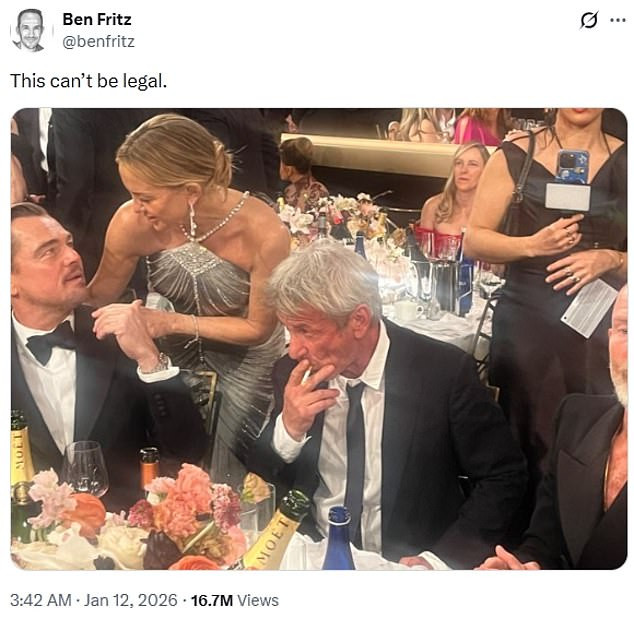Click the empty wine glass in photo
The image size is (634, 619).
86,468
